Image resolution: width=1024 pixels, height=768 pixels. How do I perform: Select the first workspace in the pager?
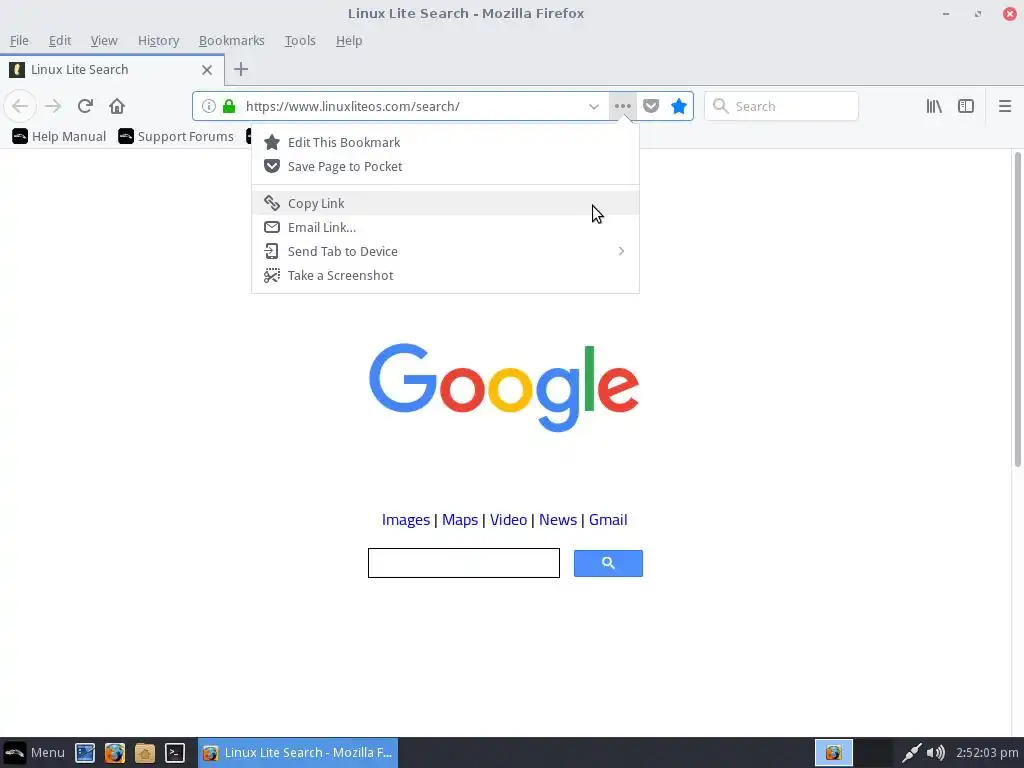[833, 752]
